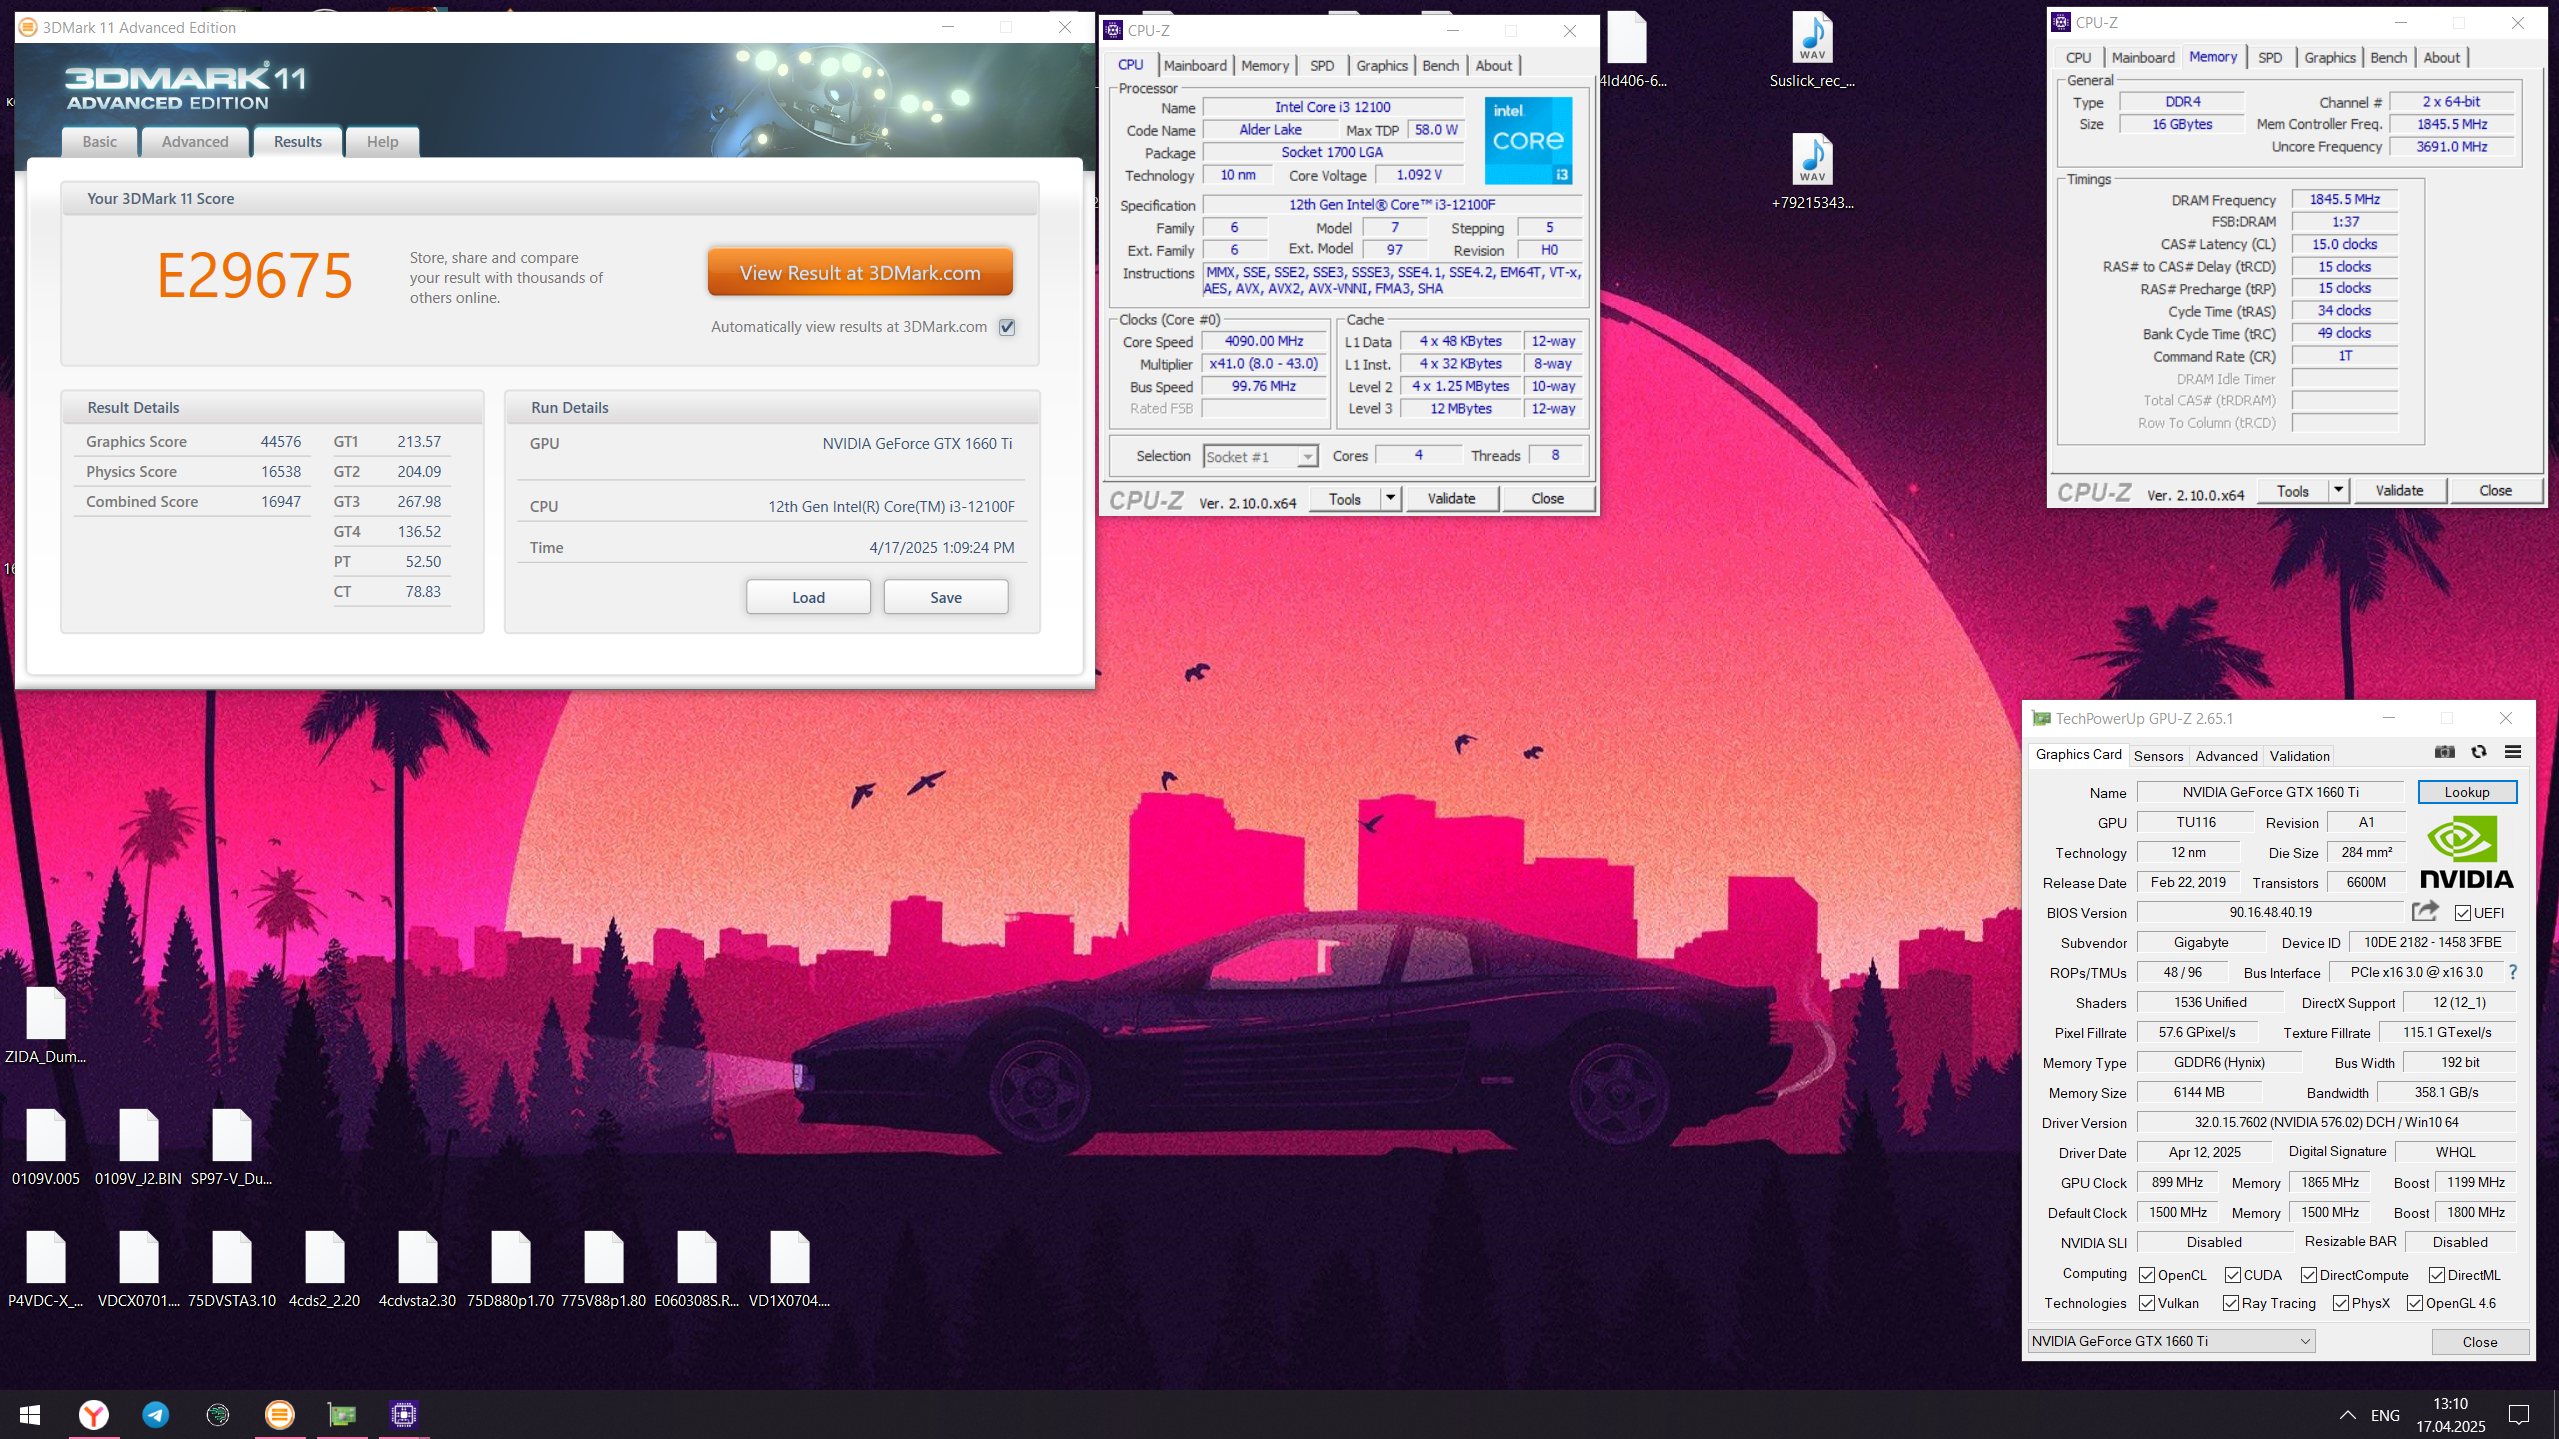The height and width of the screenshot is (1439, 2559).
Task: Click the Intel Core i3 logo in CPU-Z
Action: coord(1528,141)
